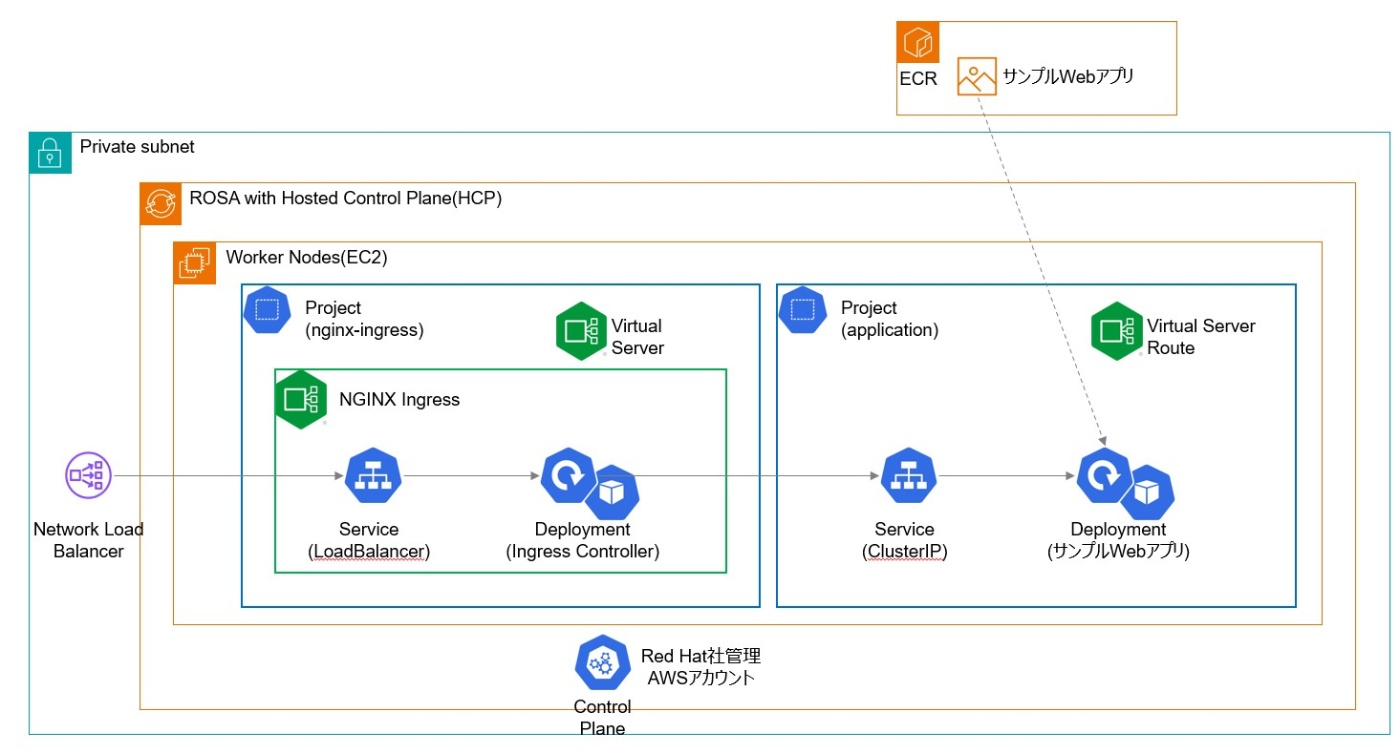Click the sample web app Deployment arrow icon
This screenshot has height=754, width=1400.
point(1103,474)
